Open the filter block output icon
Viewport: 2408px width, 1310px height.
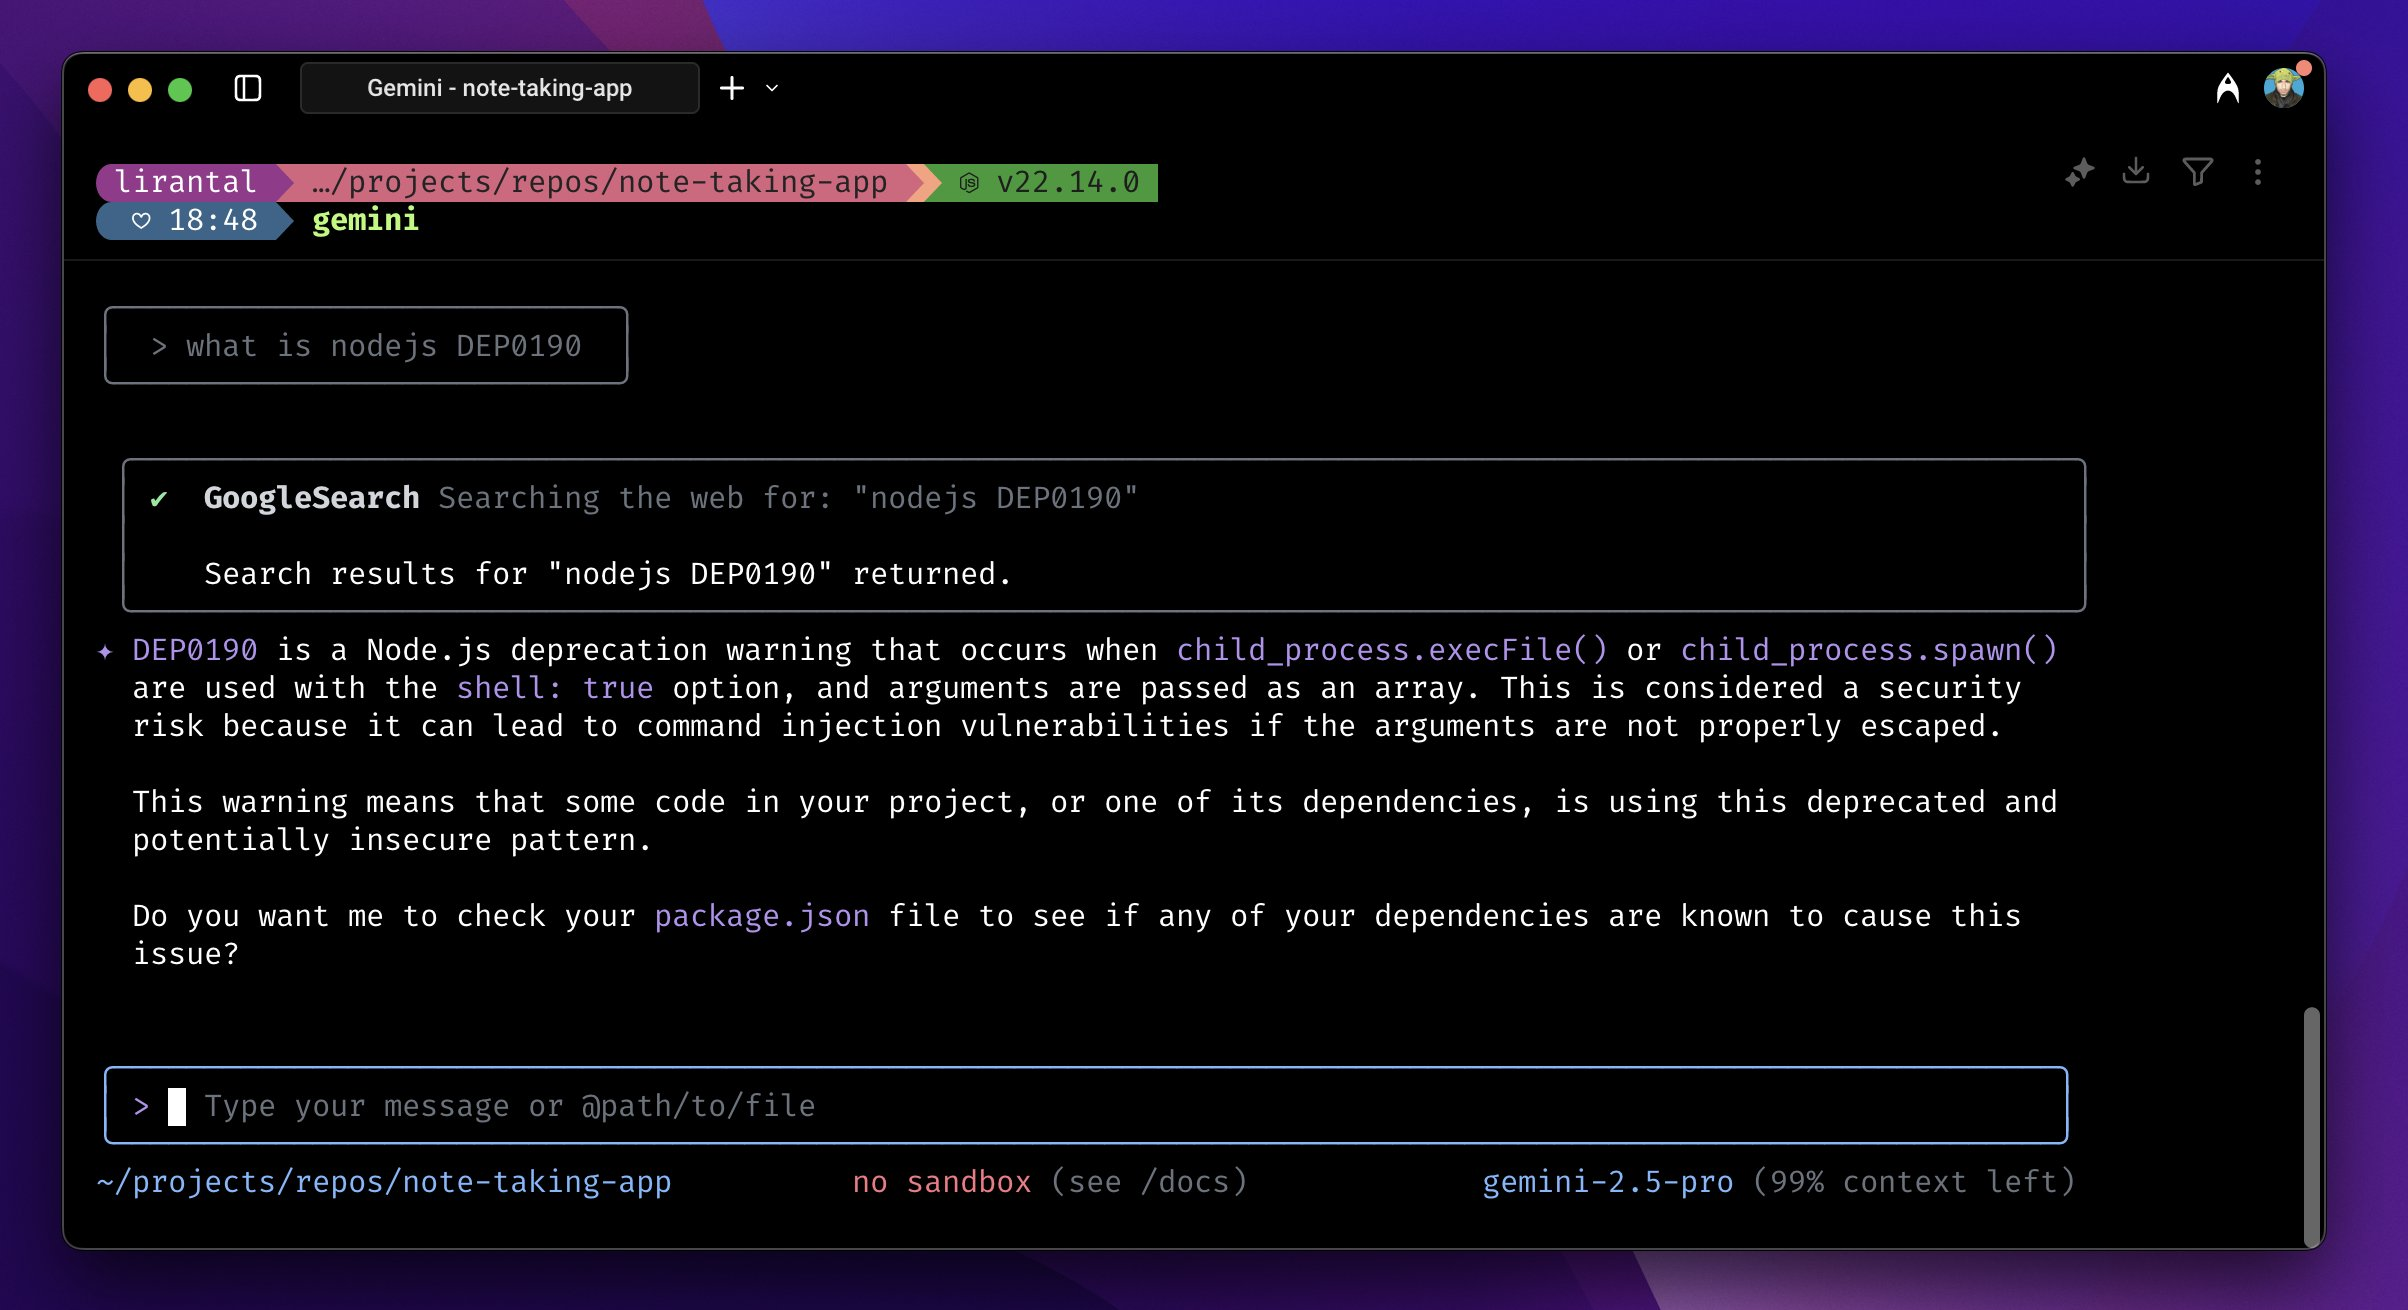(x=2197, y=172)
